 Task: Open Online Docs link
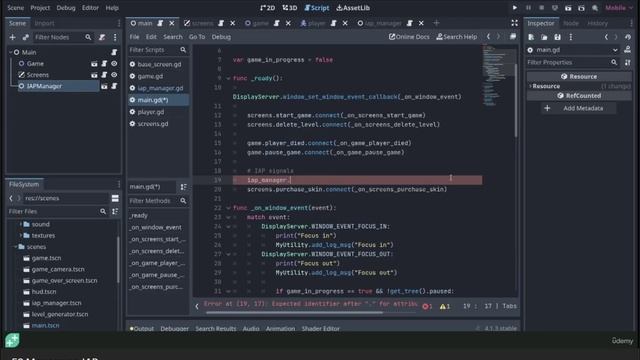coord(409,37)
